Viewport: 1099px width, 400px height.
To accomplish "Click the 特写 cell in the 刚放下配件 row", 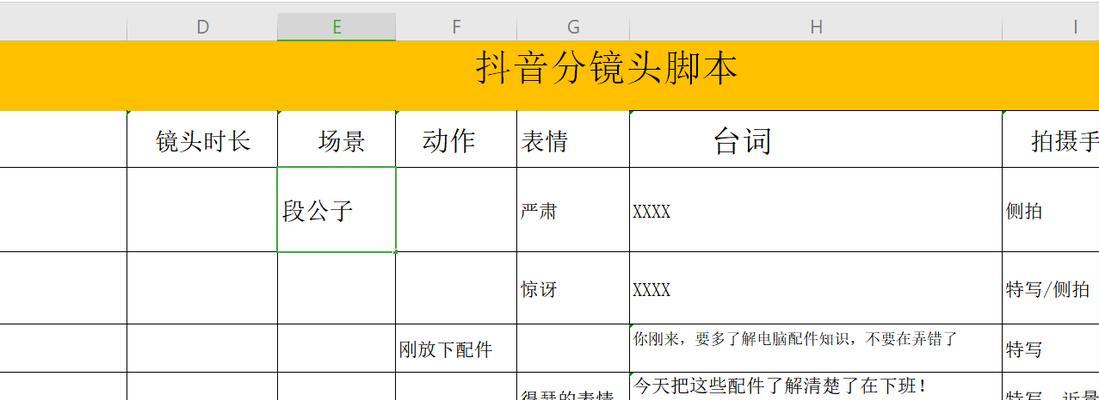I will pos(1051,348).
